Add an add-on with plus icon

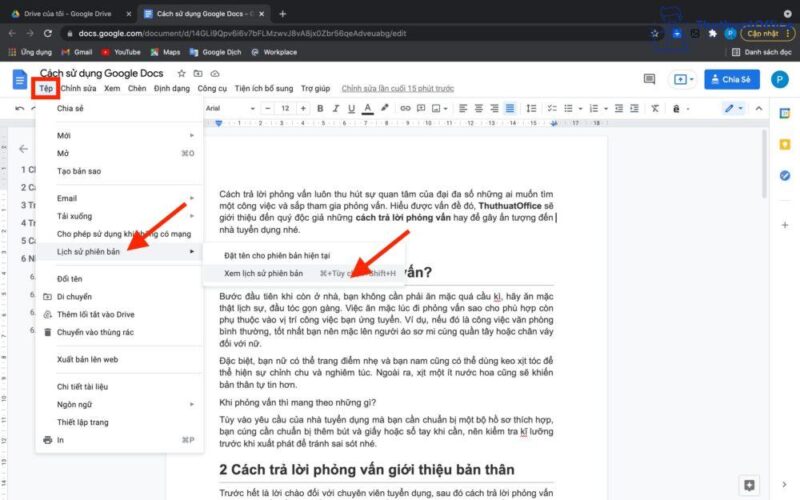785,224
